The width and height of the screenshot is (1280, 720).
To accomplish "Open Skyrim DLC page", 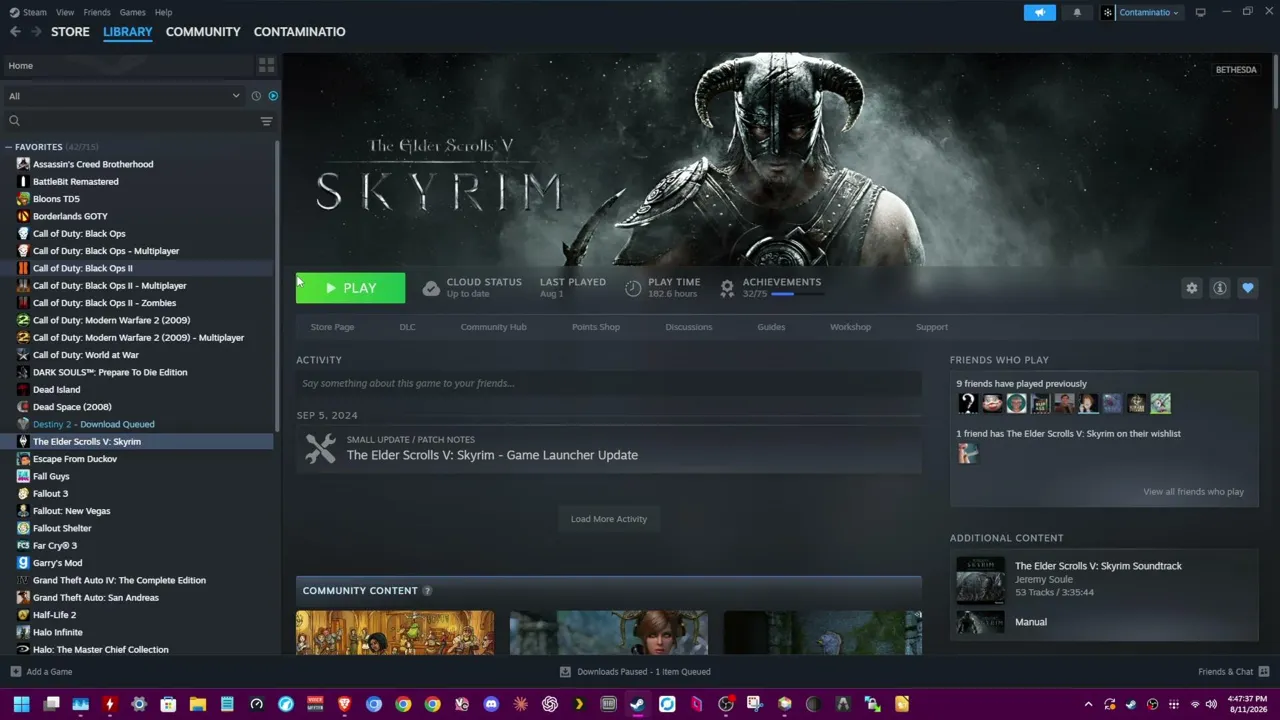I will [407, 327].
